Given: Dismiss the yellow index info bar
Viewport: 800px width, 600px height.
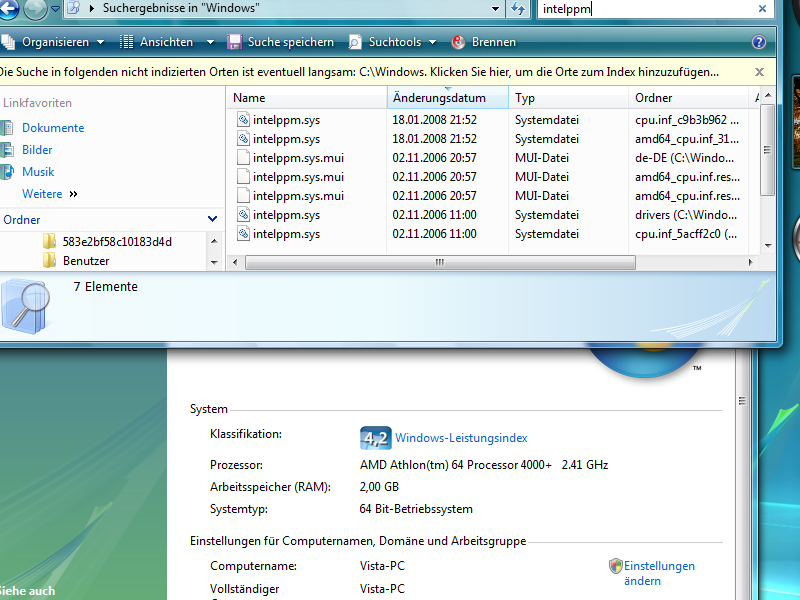Looking at the screenshot, I should (759, 72).
